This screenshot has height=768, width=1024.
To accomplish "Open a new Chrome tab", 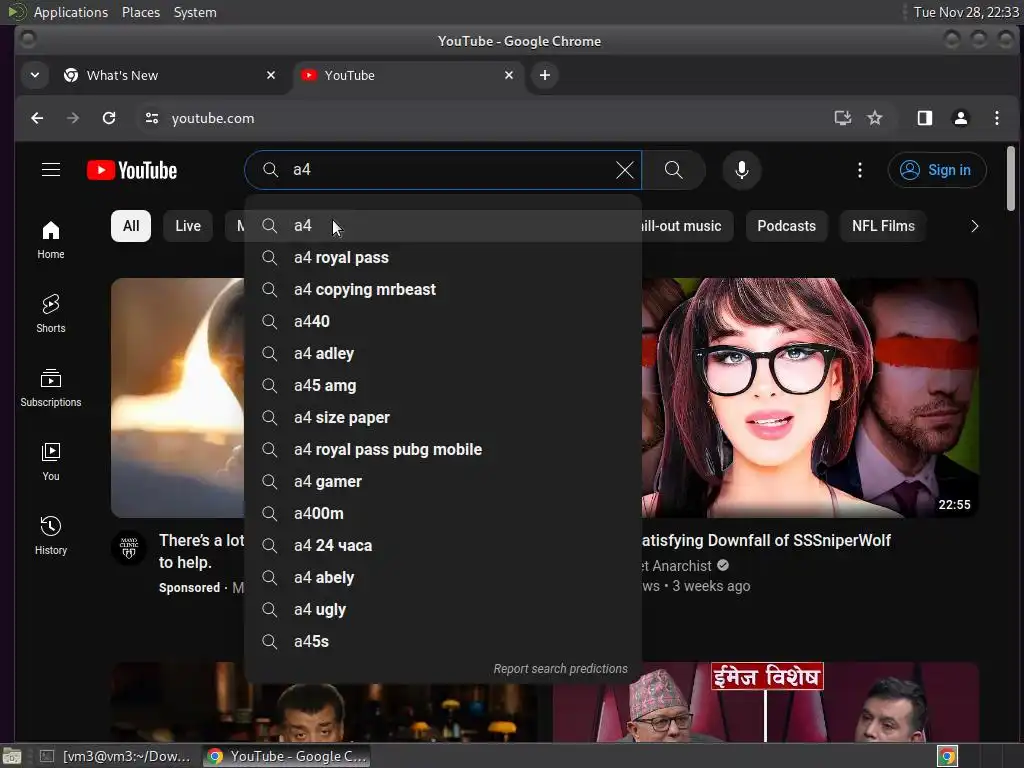I will tap(545, 75).
